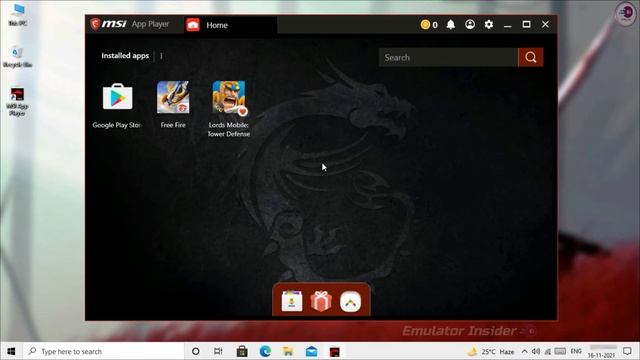Open Cortana circle on the taskbar
Screen dimensions: 640x360
pos(196,351)
